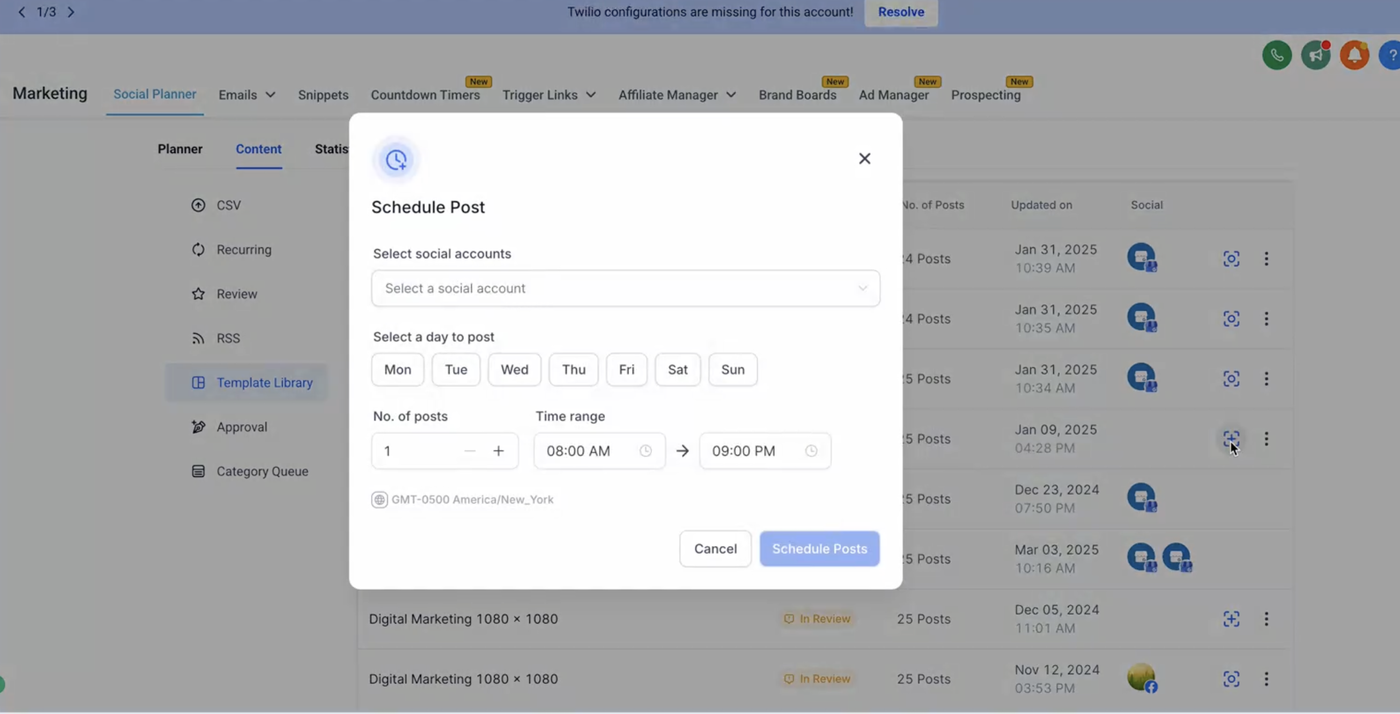Click the Resolve button in Twilio banner
Screen dimensions: 1400x714
(x=901, y=12)
